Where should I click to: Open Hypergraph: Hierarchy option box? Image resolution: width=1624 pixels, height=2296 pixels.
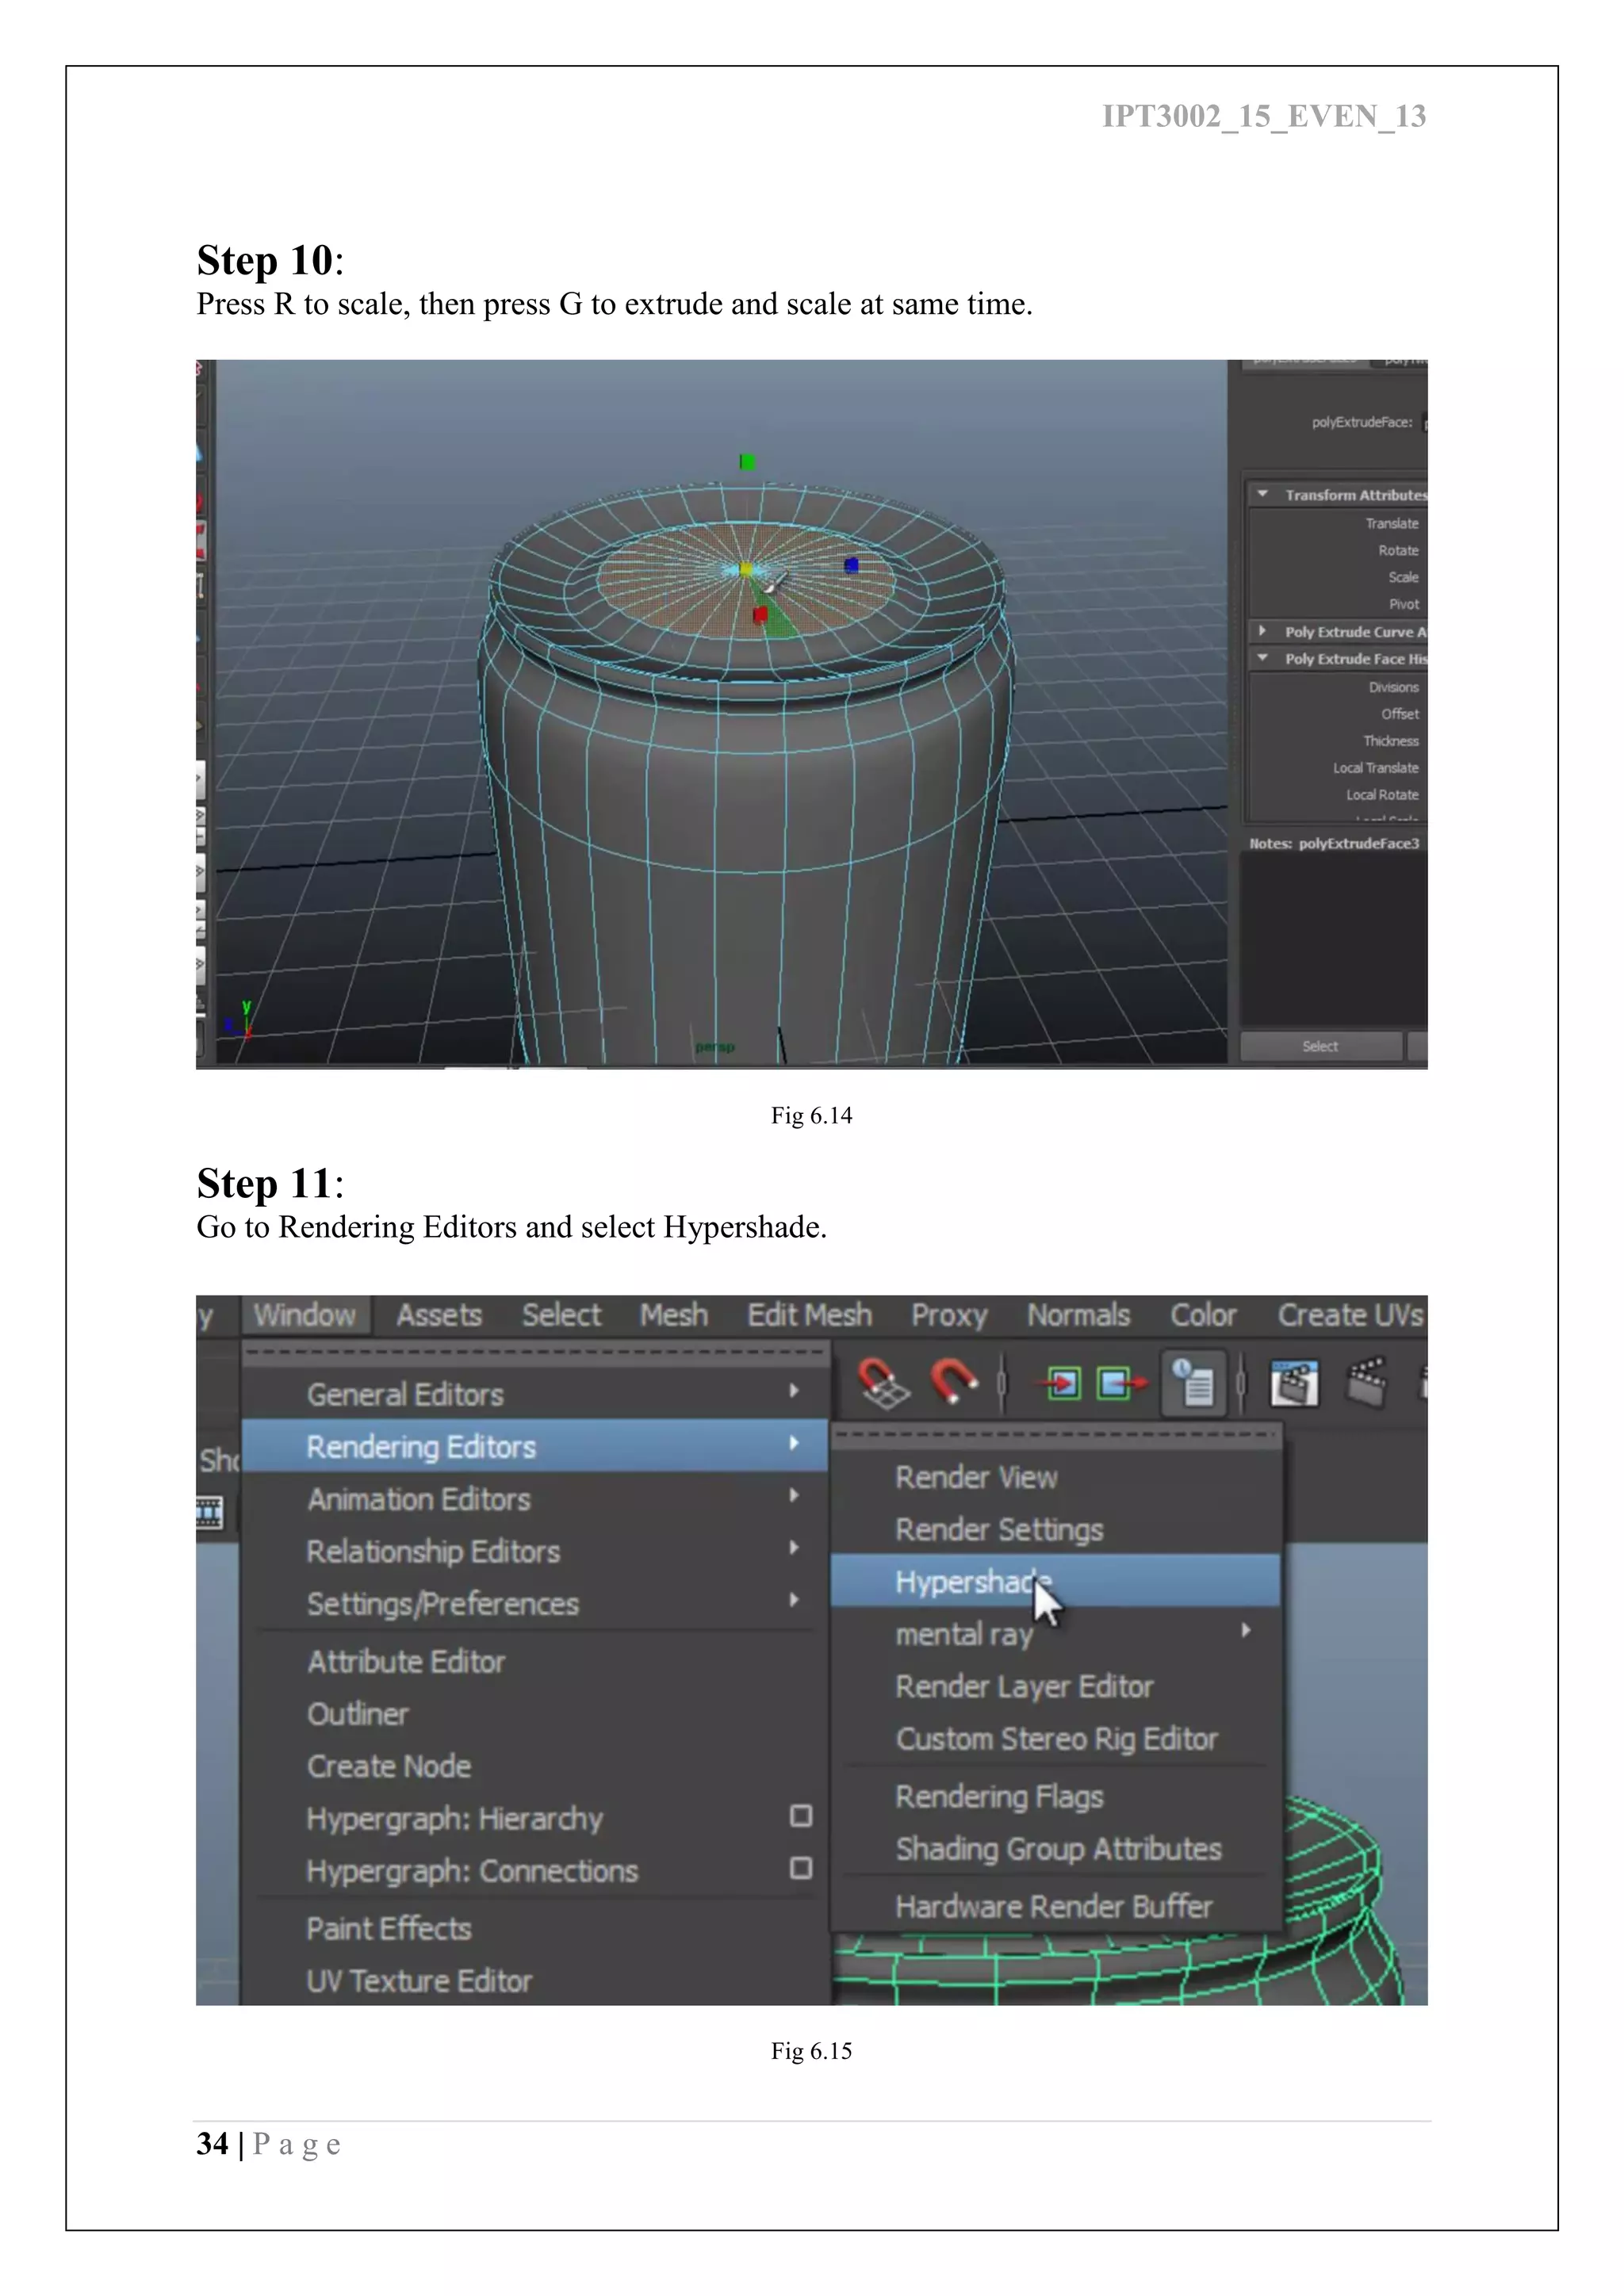pyautogui.click(x=801, y=1816)
